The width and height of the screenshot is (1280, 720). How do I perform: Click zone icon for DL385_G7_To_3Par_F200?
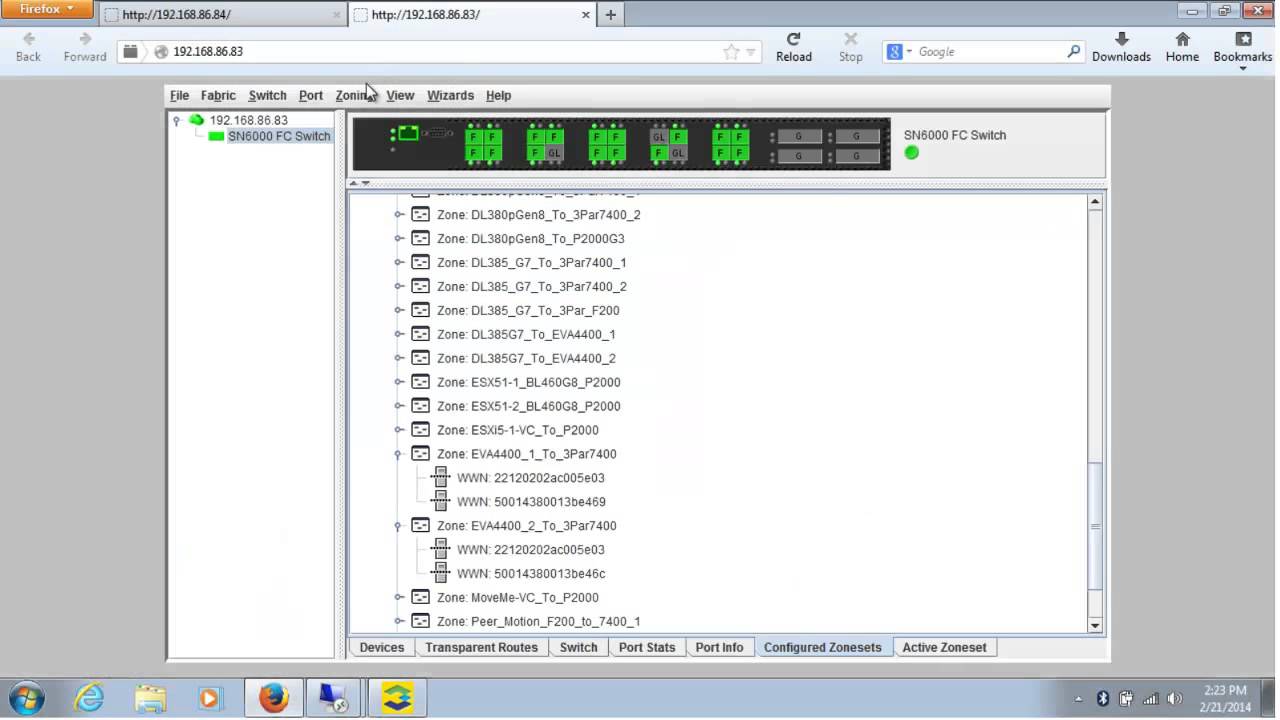(x=420, y=311)
